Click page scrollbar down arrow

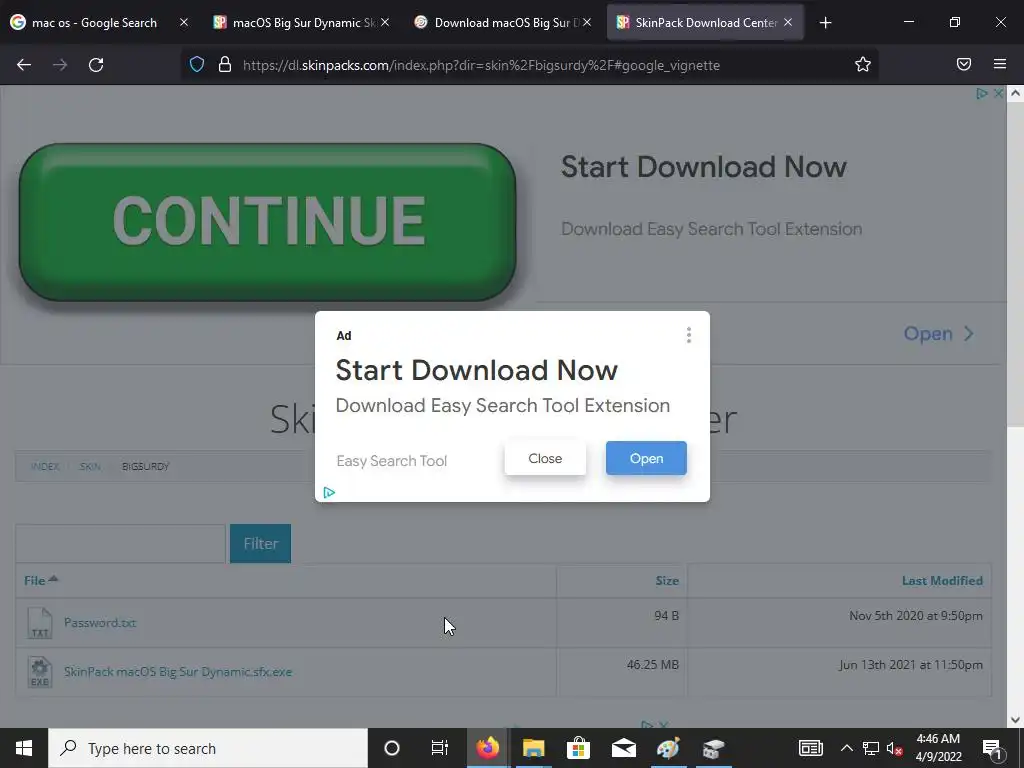click(x=1015, y=720)
